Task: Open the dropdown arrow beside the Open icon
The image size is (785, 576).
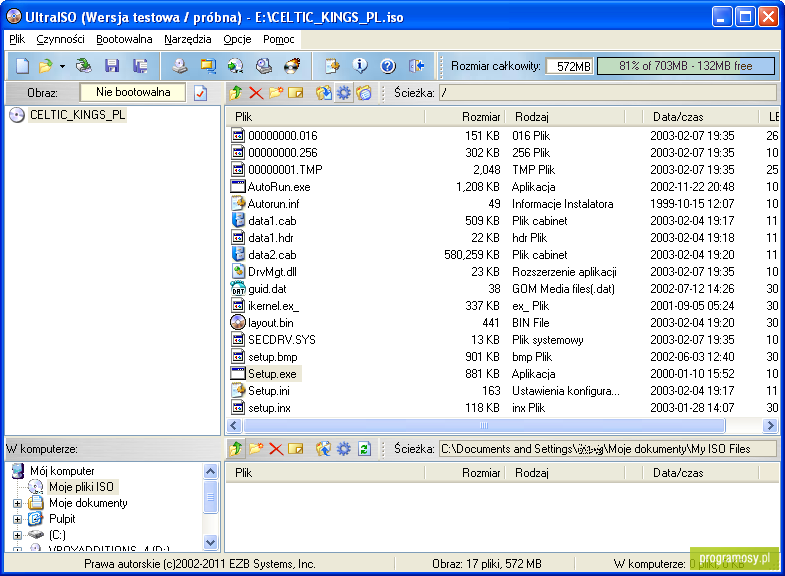Action: click(x=62, y=66)
